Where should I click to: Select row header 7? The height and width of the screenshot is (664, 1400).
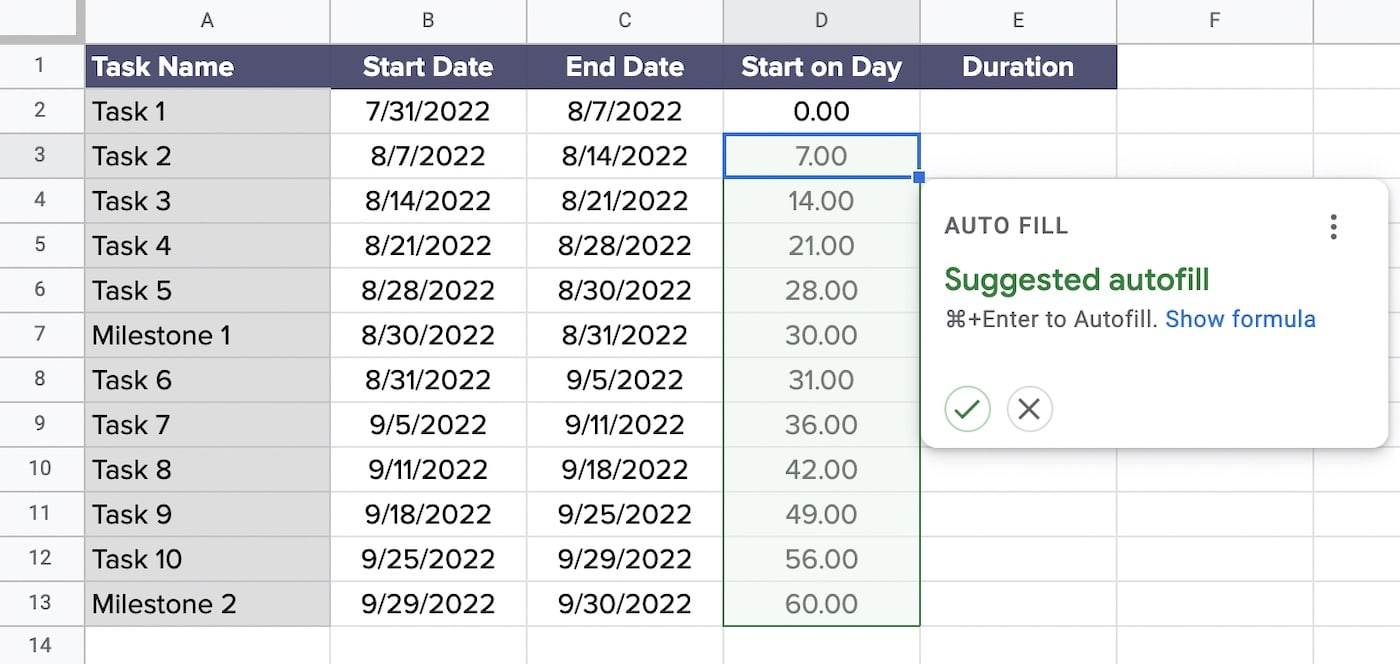coord(41,335)
